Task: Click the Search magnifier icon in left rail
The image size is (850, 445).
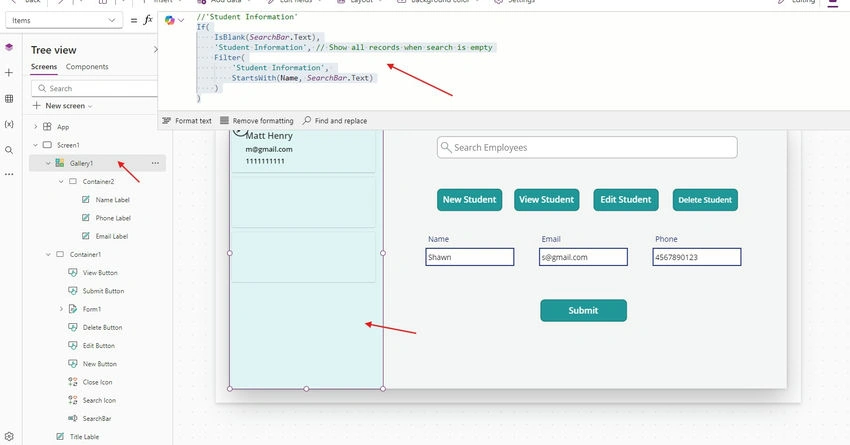Action: (9, 150)
